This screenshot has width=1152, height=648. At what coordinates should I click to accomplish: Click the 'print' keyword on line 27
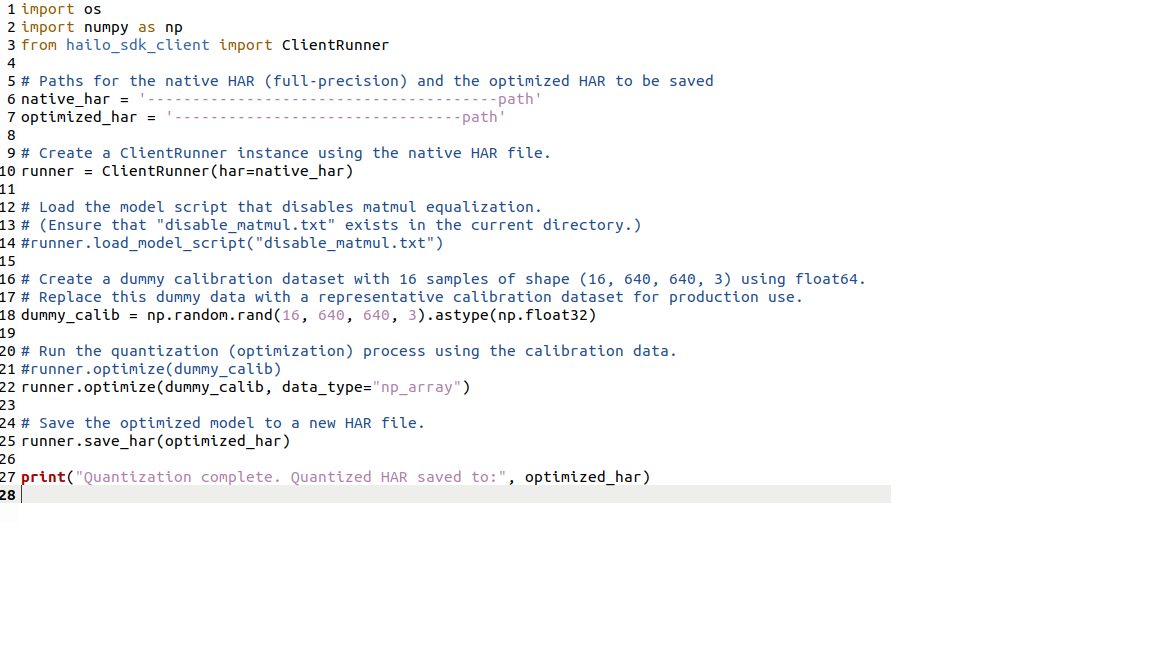(43, 477)
